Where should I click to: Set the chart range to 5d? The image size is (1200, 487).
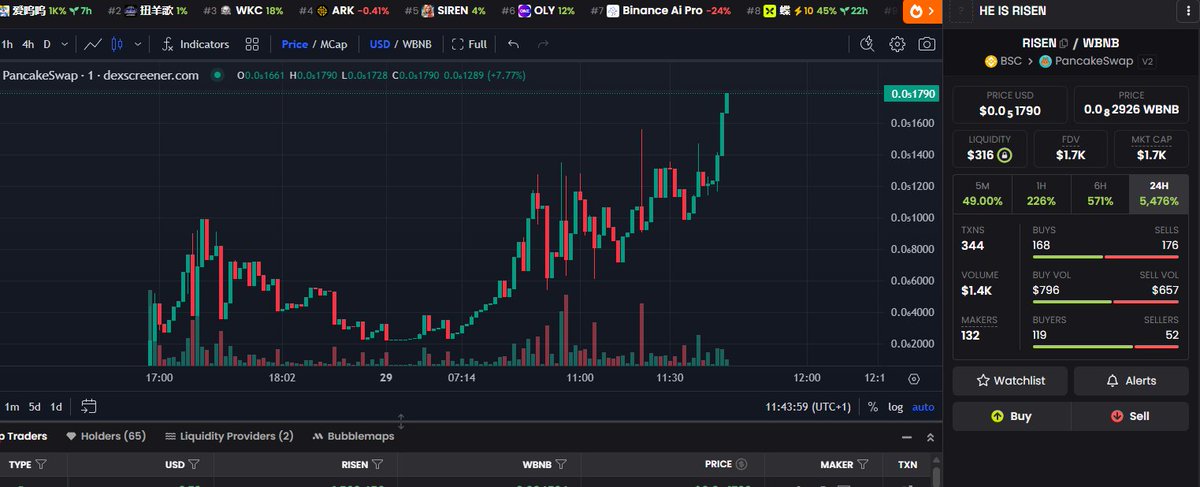pyautogui.click(x=35, y=407)
